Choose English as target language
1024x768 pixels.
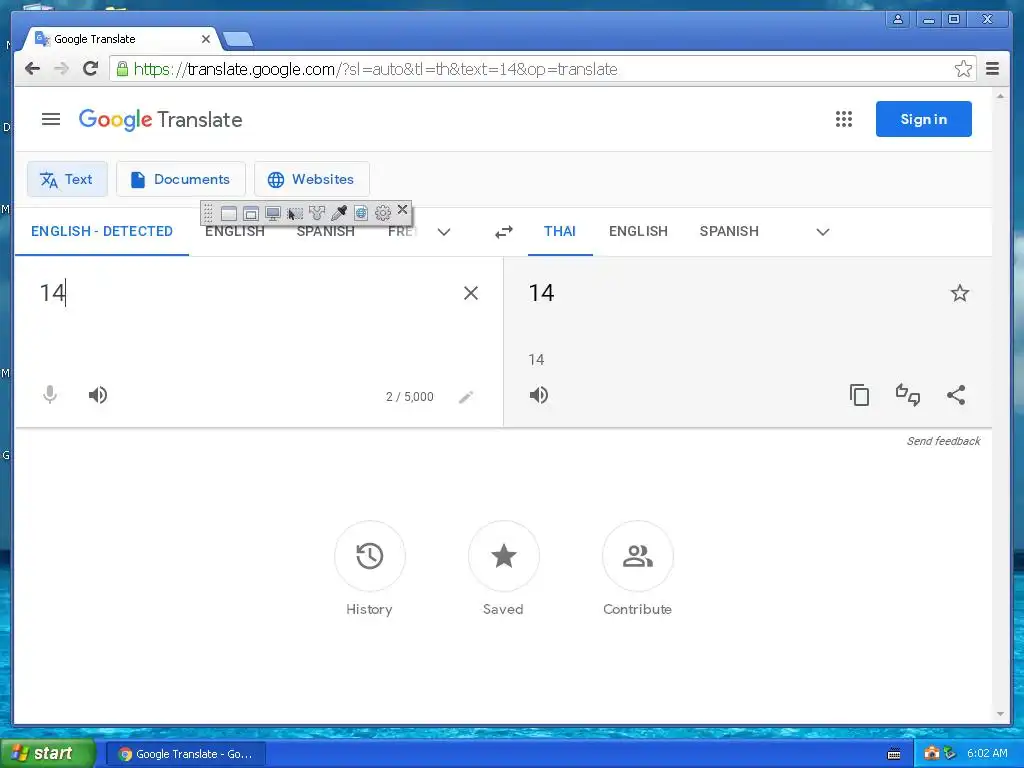pos(638,231)
